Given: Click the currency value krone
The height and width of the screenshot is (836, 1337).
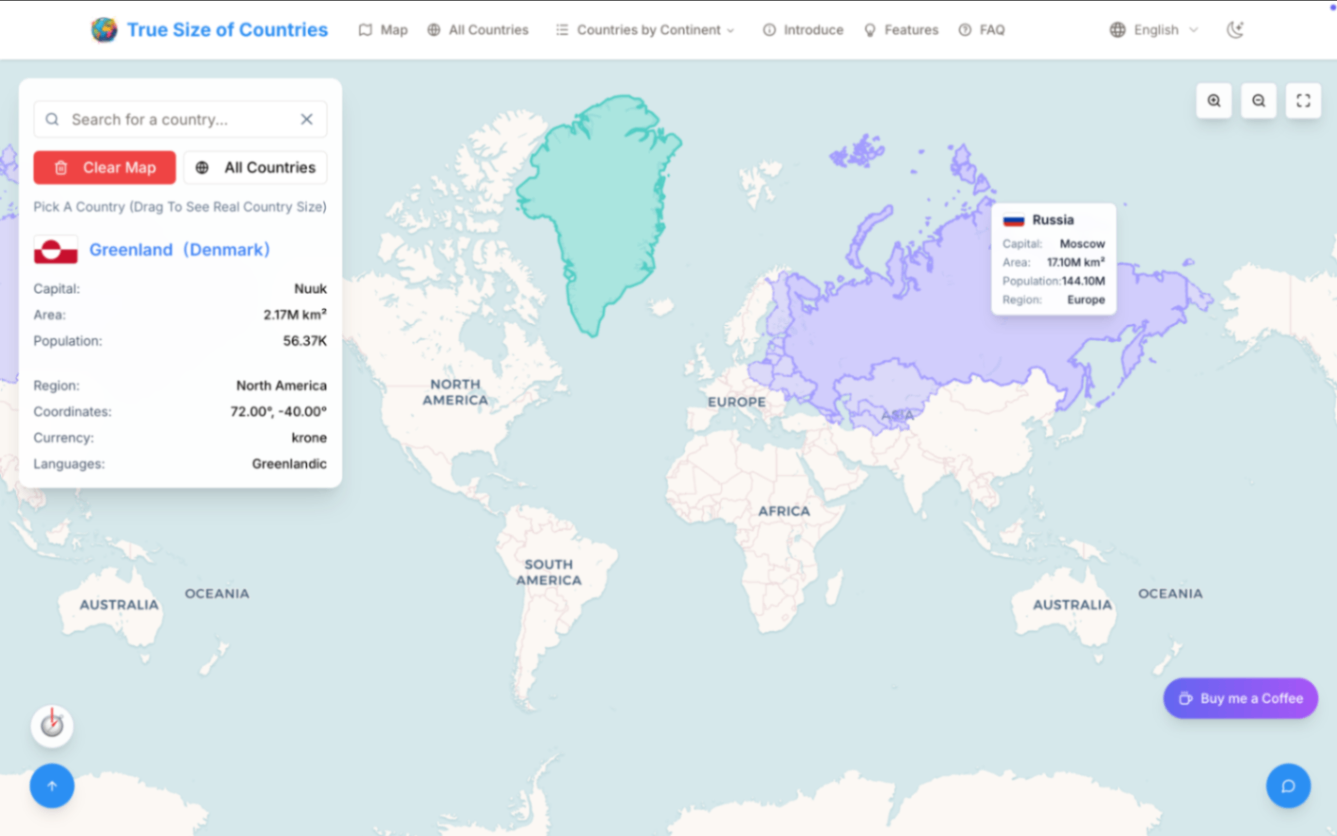Looking at the screenshot, I should pos(309,438).
